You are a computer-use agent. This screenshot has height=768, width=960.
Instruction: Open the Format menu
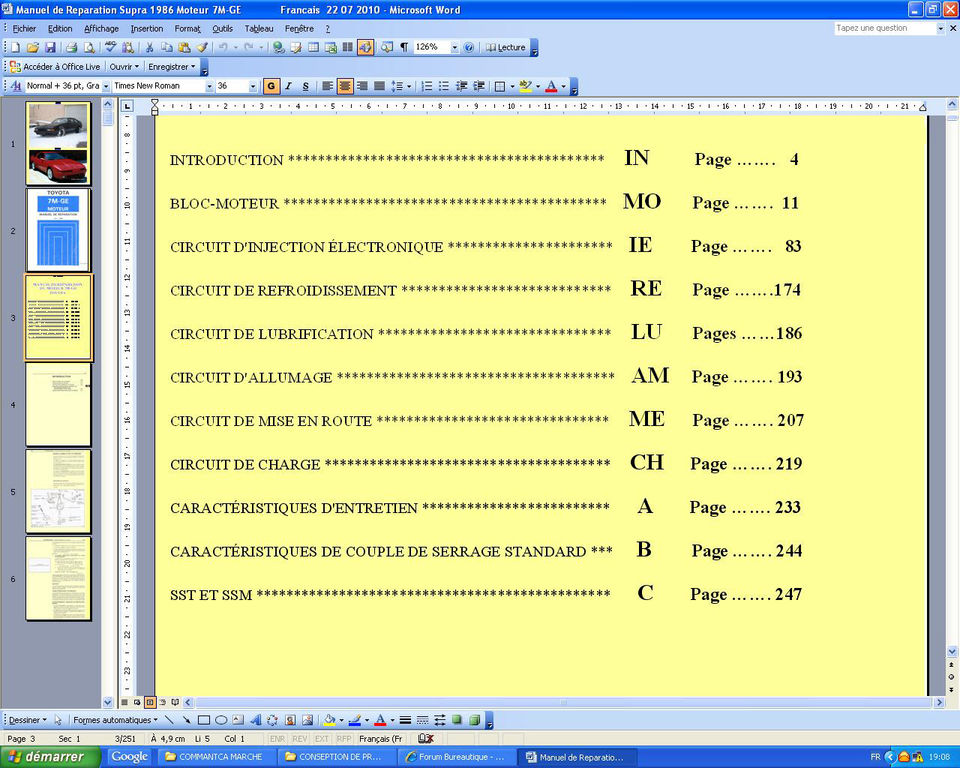click(187, 28)
